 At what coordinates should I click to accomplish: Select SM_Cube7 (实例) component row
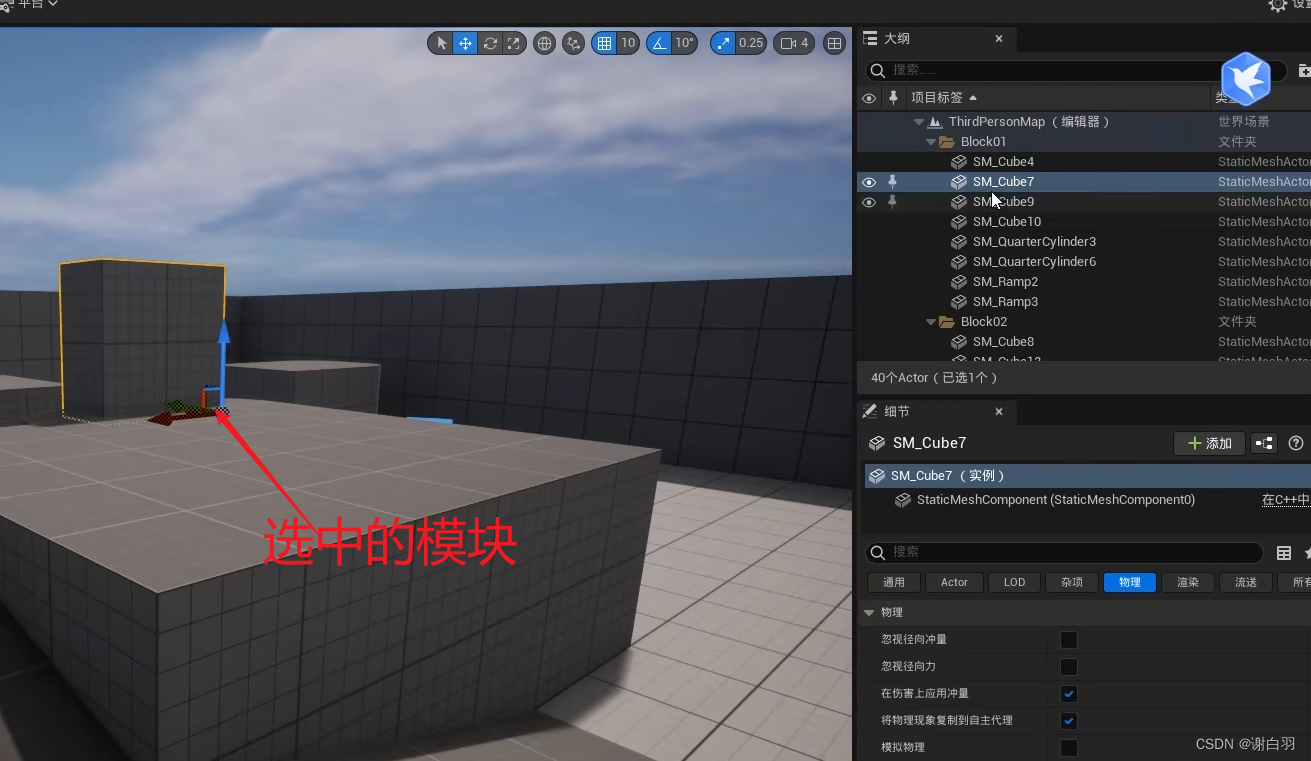[x=1087, y=475]
